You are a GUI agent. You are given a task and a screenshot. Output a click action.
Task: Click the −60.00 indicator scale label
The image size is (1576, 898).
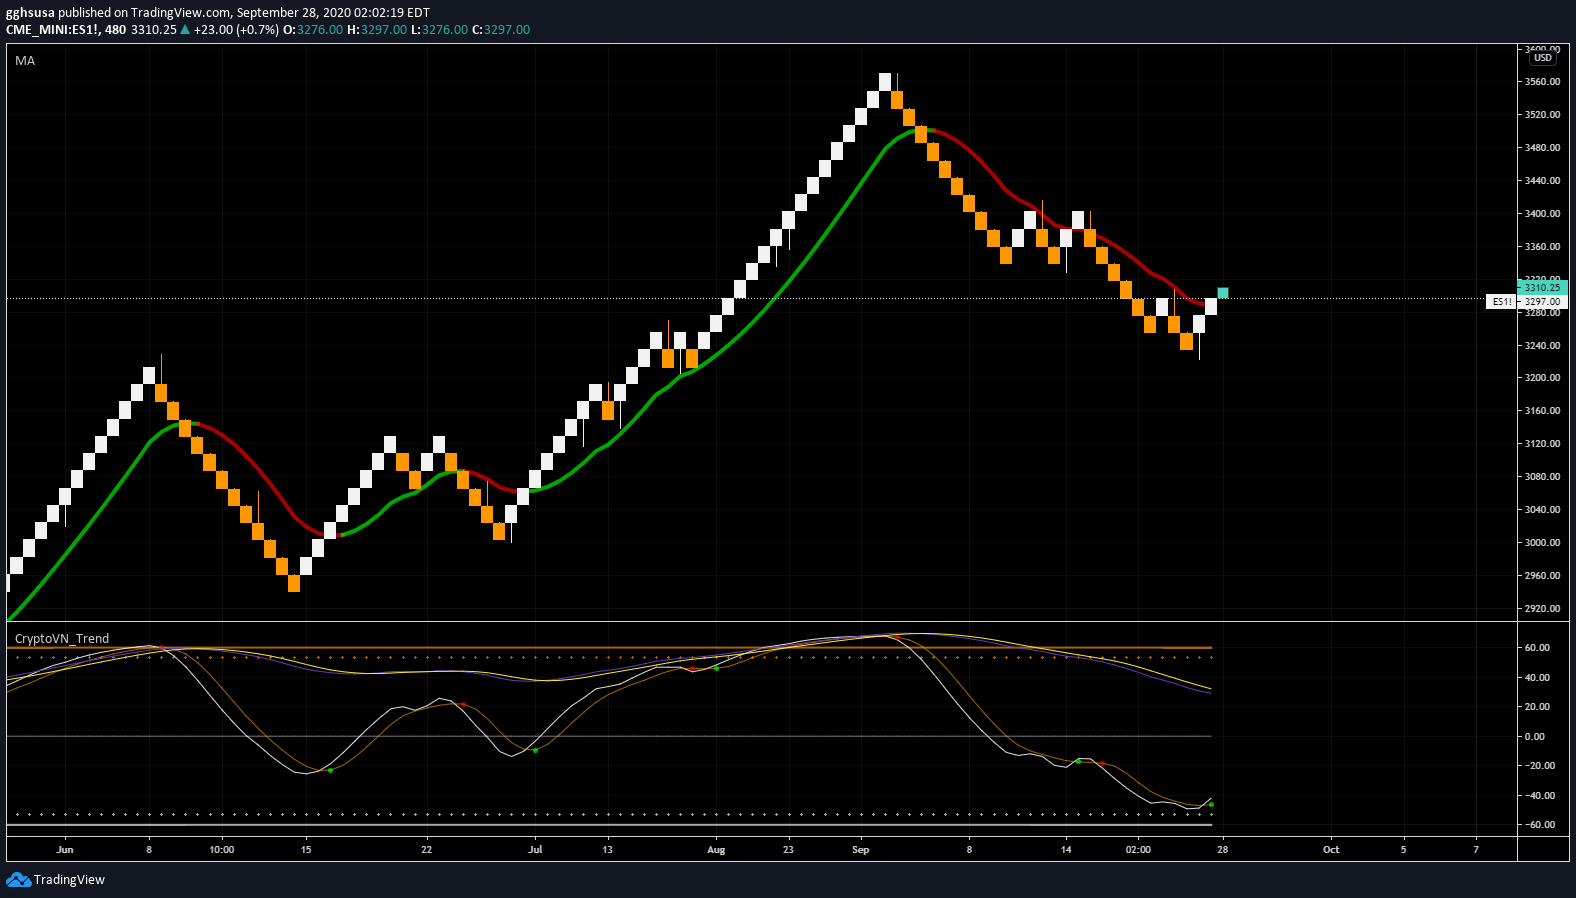[x=1540, y=825]
